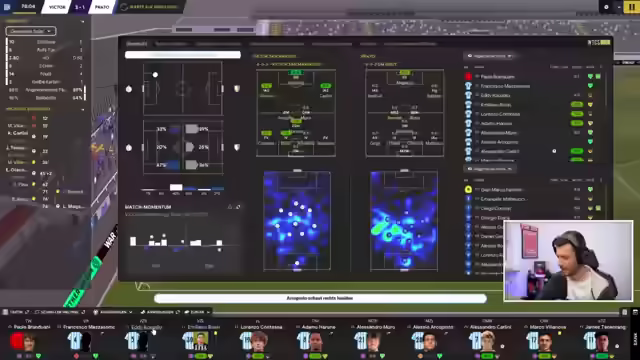Open the Taktik button in the bottom toolbar
The height and width of the screenshot is (360, 640).
(16, 312)
